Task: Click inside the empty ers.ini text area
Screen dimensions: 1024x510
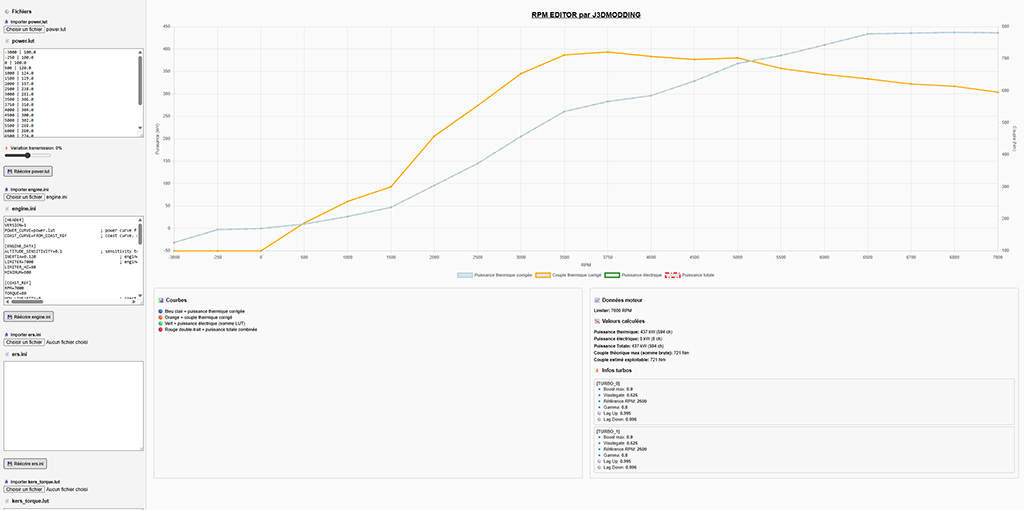Action: point(73,406)
